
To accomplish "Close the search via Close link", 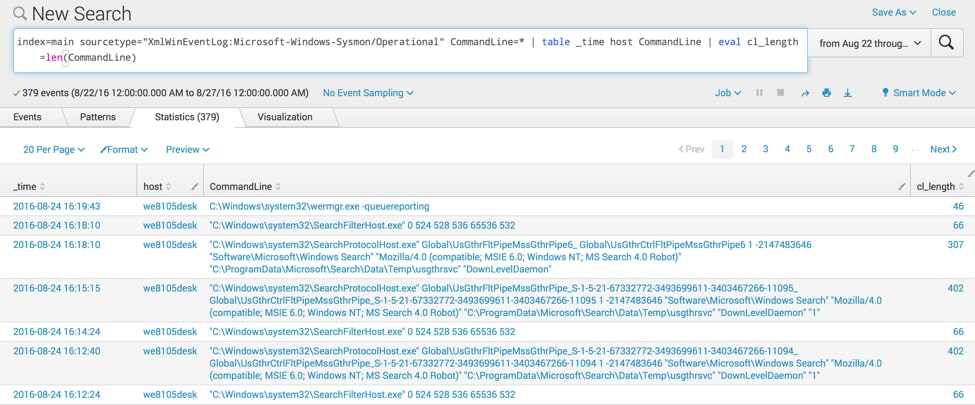I will tap(944, 12).
